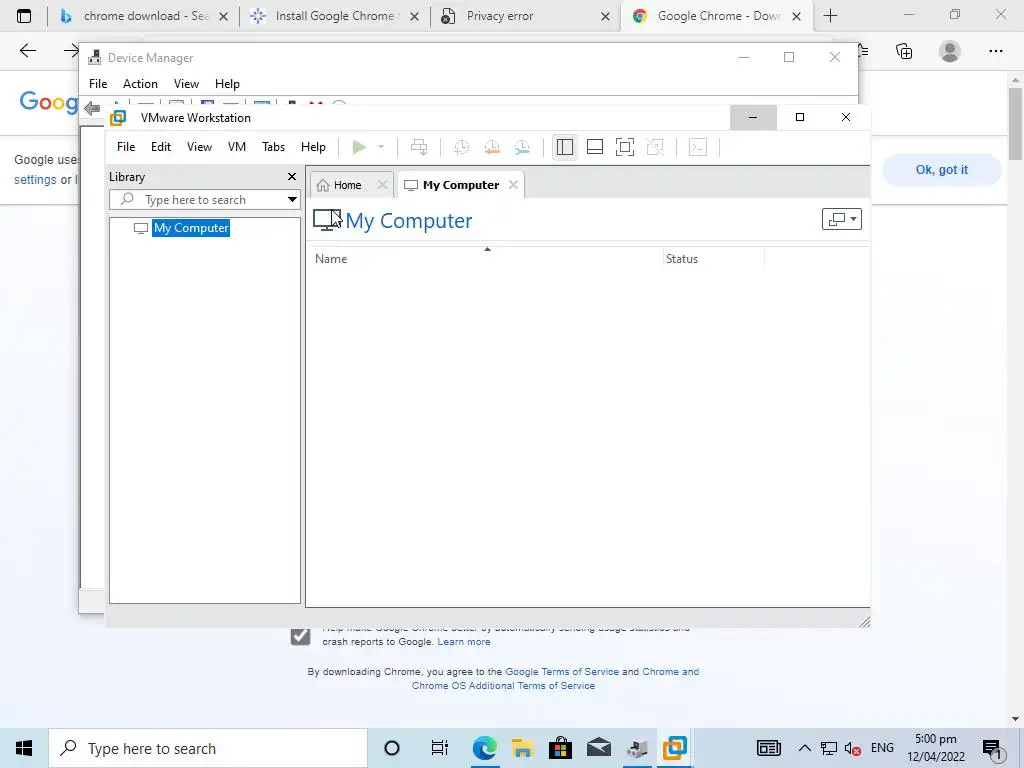Switch to Google Chrome - Download browser tab
This screenshot has height=768, width=1024.
pyautogui.click(x=716, y=16)
